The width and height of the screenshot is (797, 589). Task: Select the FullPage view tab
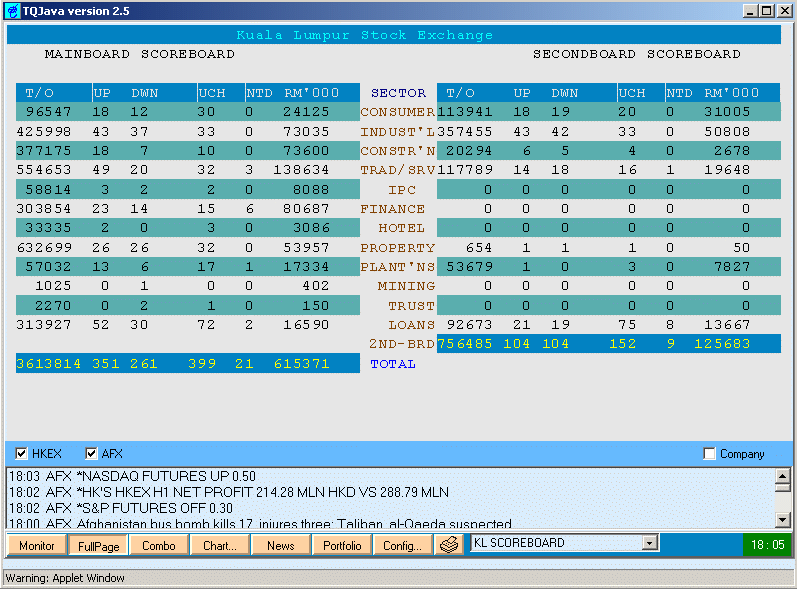98,545
